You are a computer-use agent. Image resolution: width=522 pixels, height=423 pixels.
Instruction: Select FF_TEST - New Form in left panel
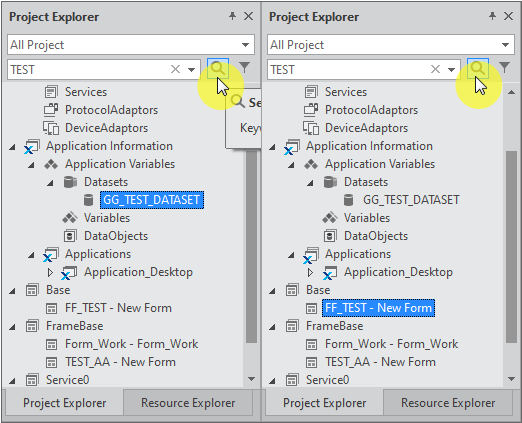118,308
